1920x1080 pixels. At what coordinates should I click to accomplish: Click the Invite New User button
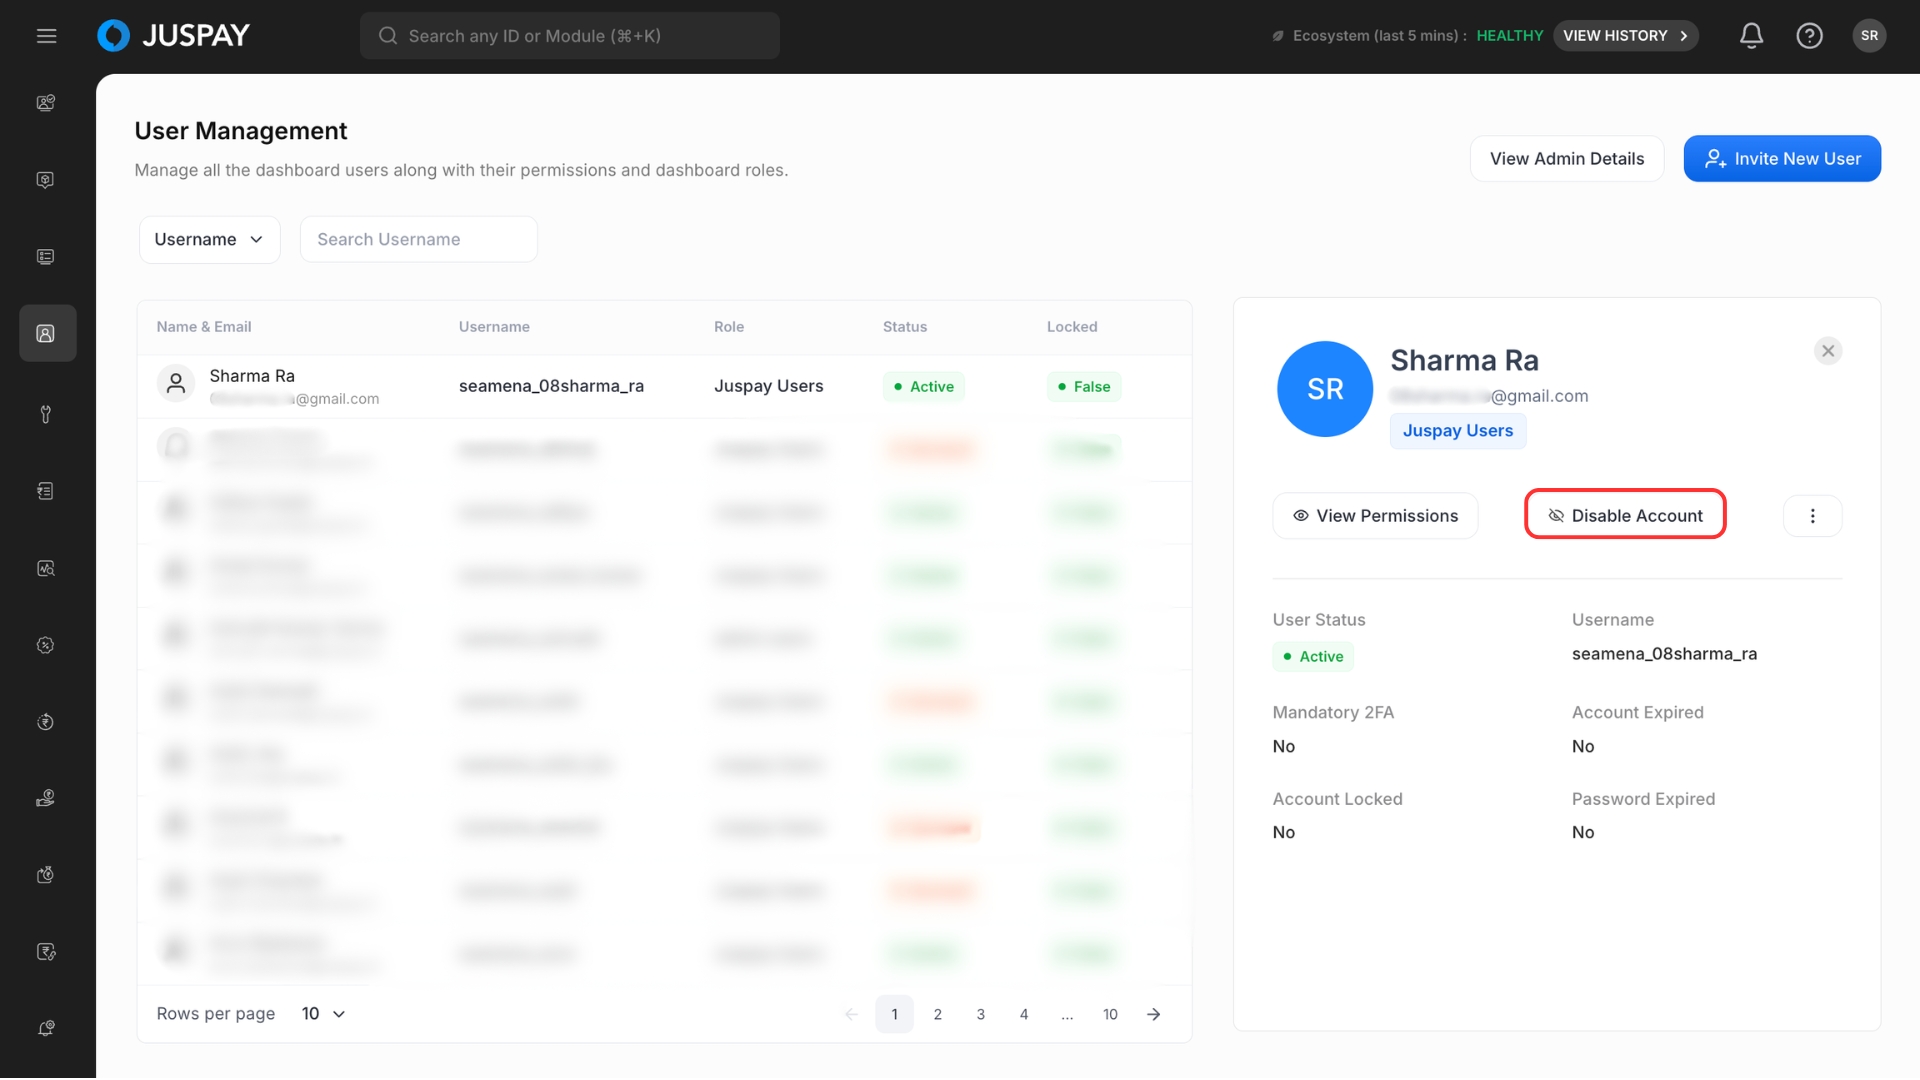[x=1782, y=159]
